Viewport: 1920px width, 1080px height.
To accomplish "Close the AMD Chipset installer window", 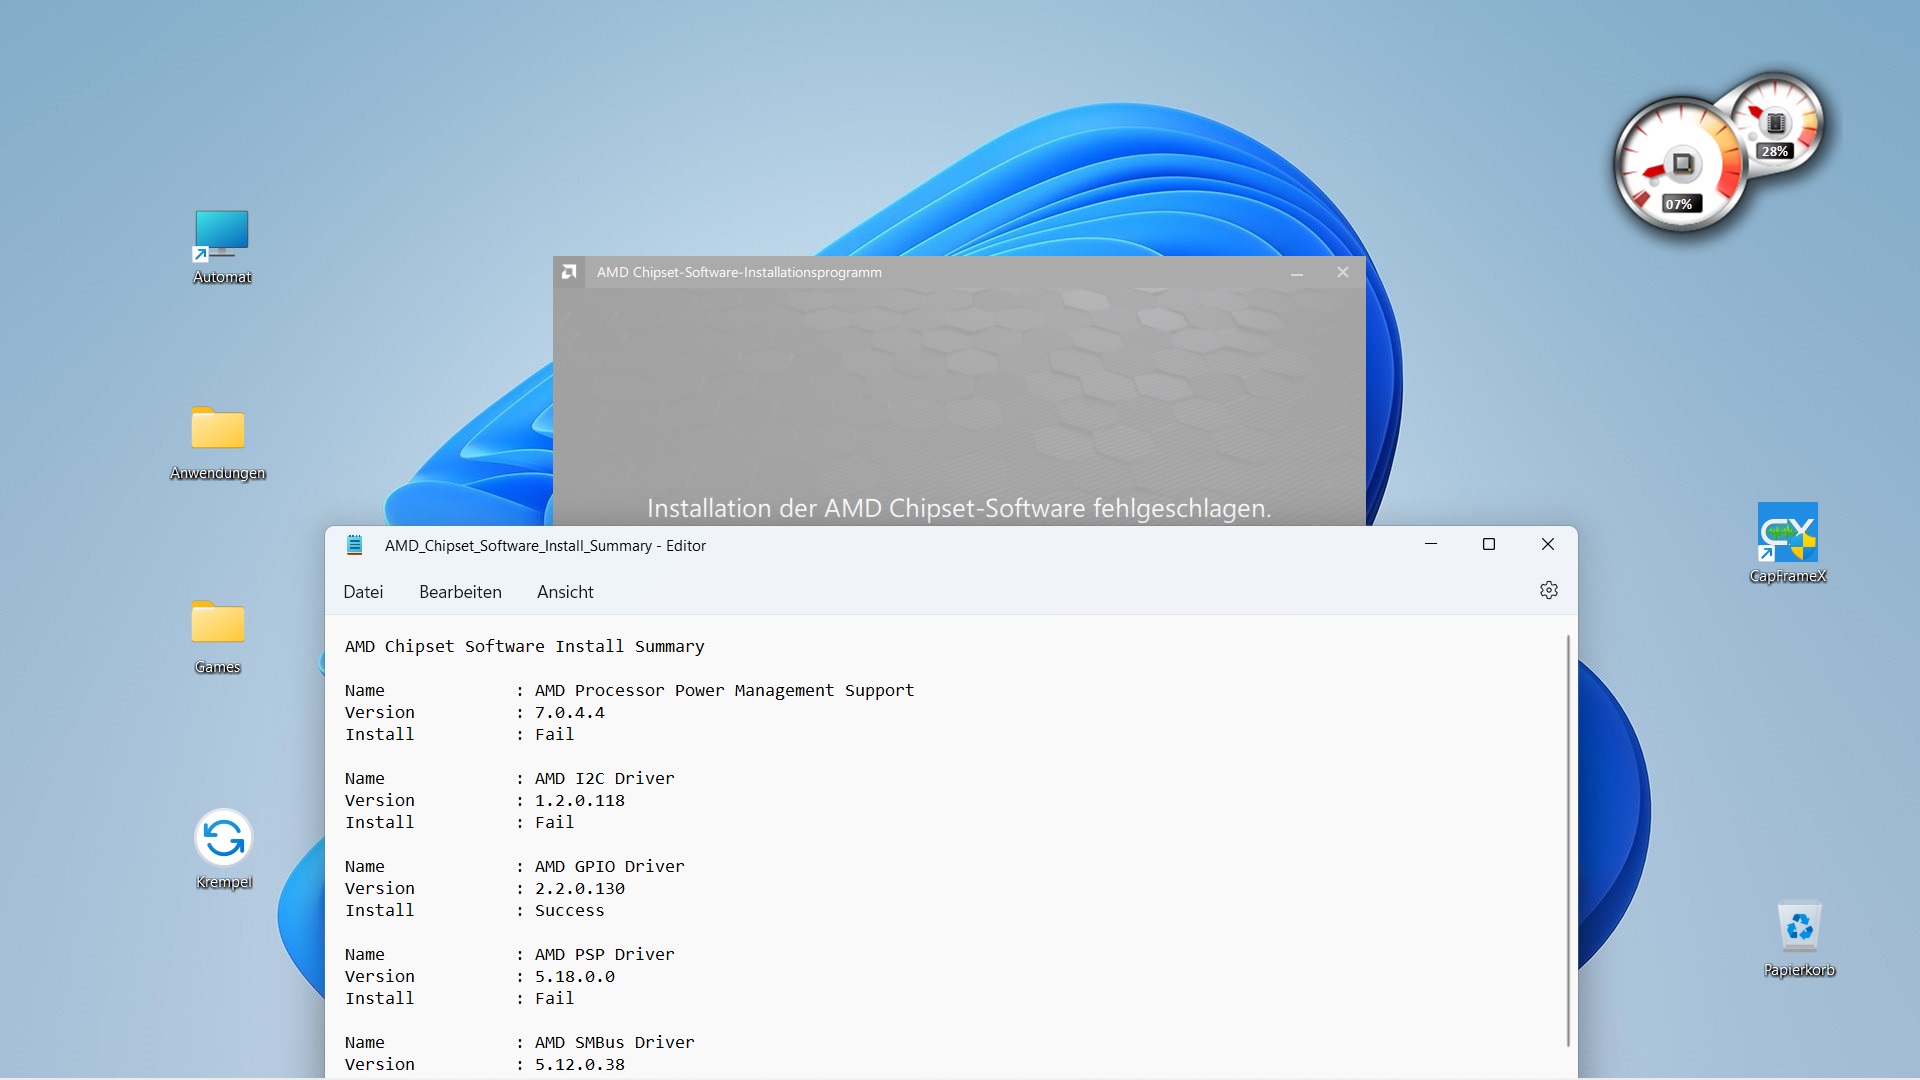I will pyautogui.click(x=1343, y=272).
